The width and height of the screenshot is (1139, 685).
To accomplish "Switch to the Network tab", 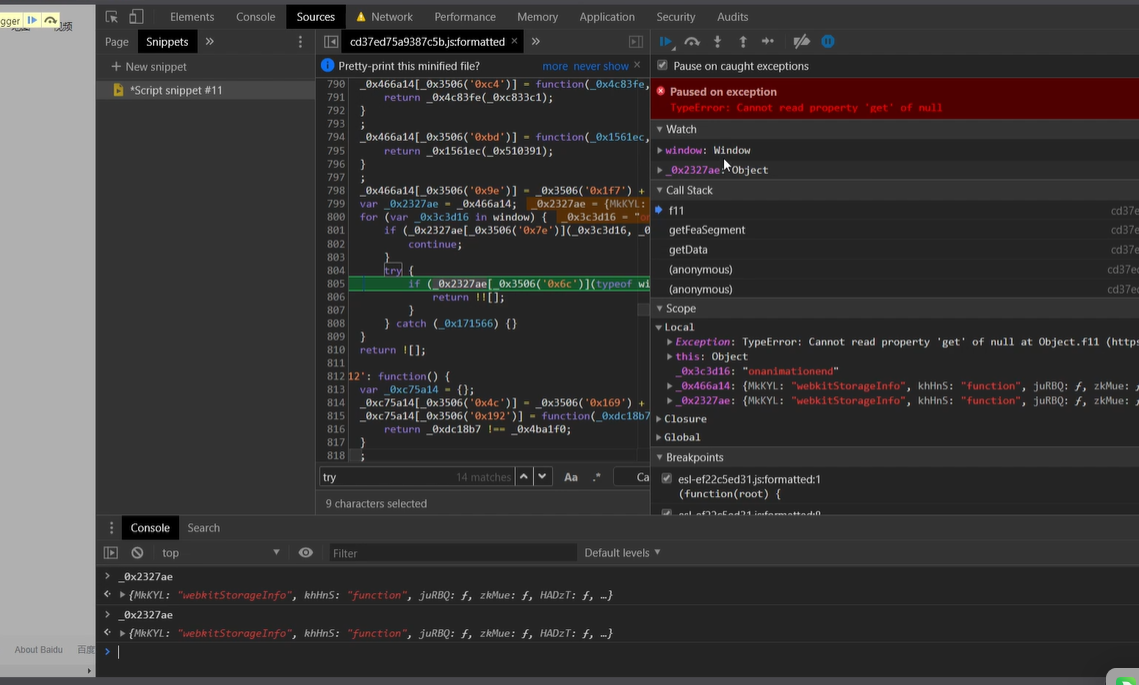I will pos(391,17).
